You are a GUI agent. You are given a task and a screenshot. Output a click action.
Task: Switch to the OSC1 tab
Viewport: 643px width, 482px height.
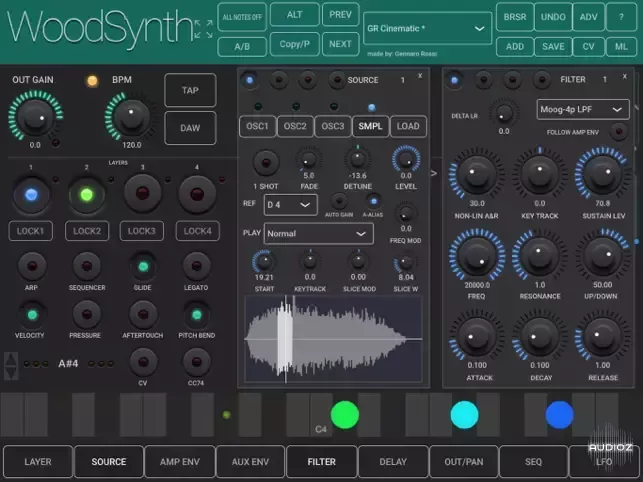[x=257, y=126]
